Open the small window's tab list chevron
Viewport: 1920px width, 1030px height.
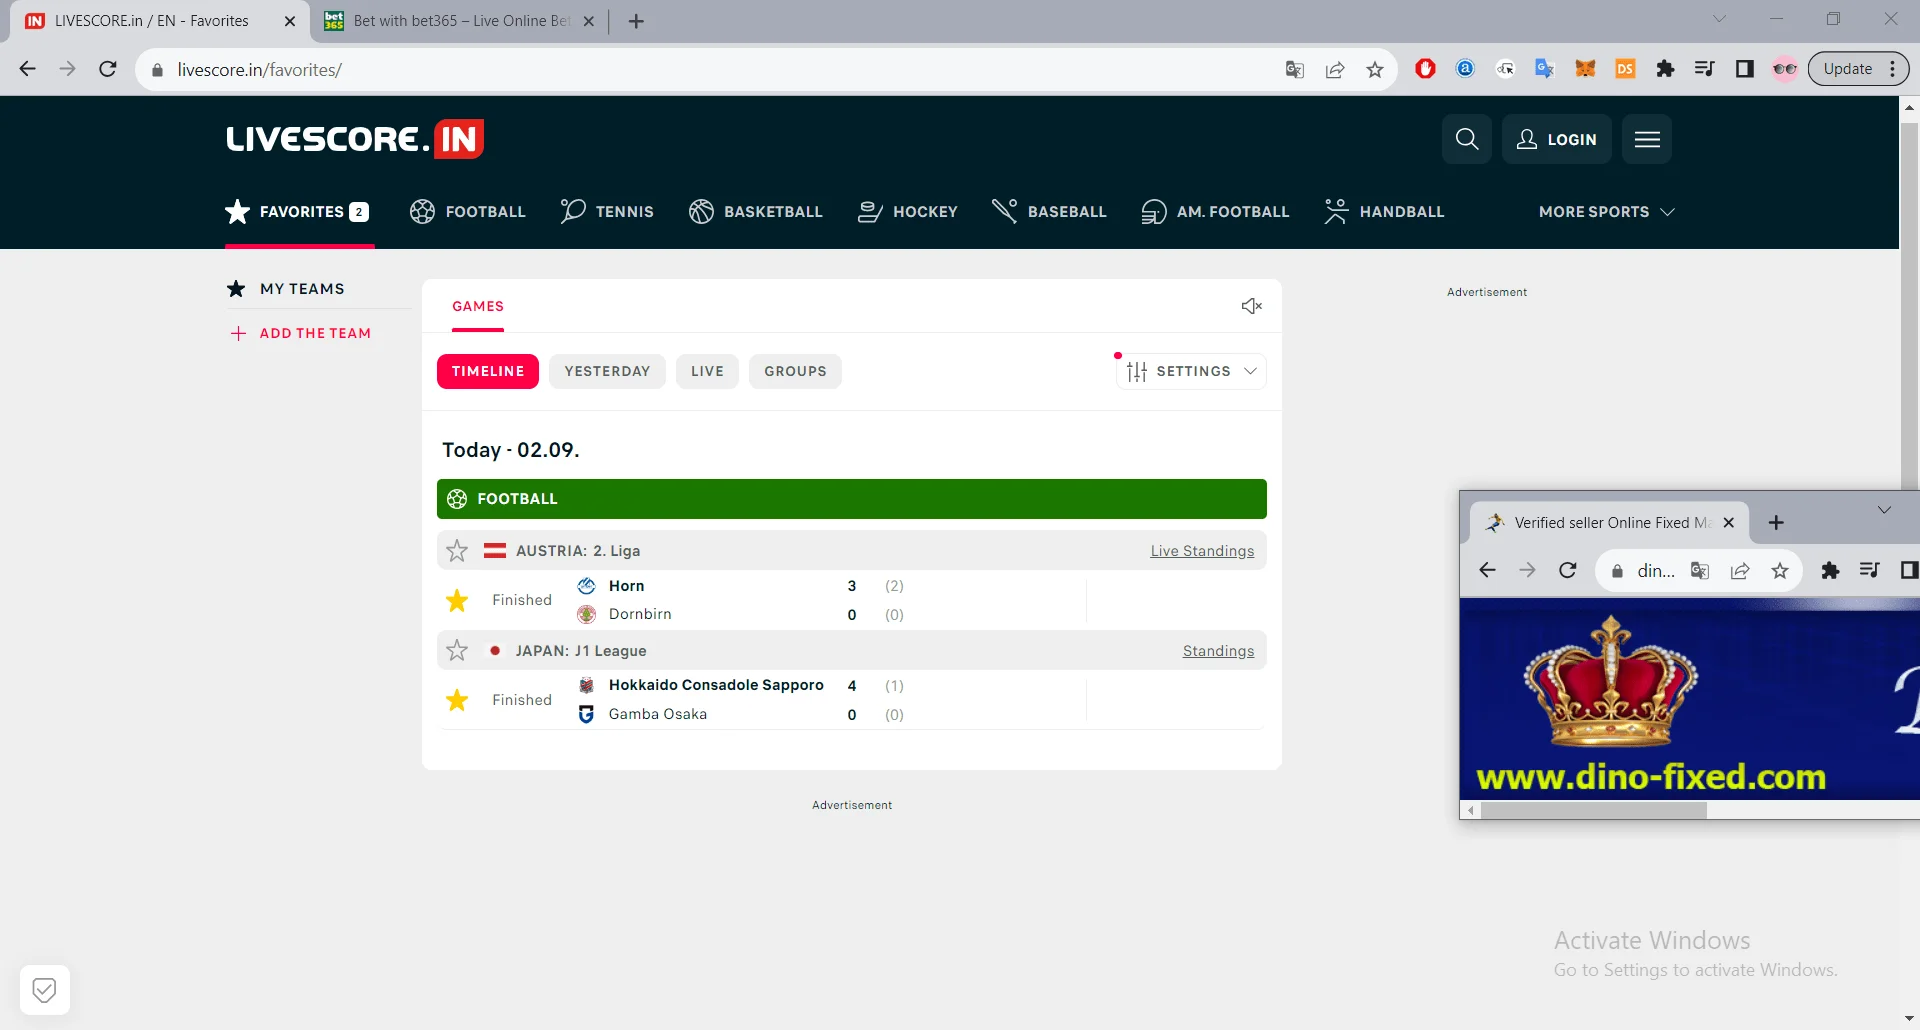[x=1884, y=510]
